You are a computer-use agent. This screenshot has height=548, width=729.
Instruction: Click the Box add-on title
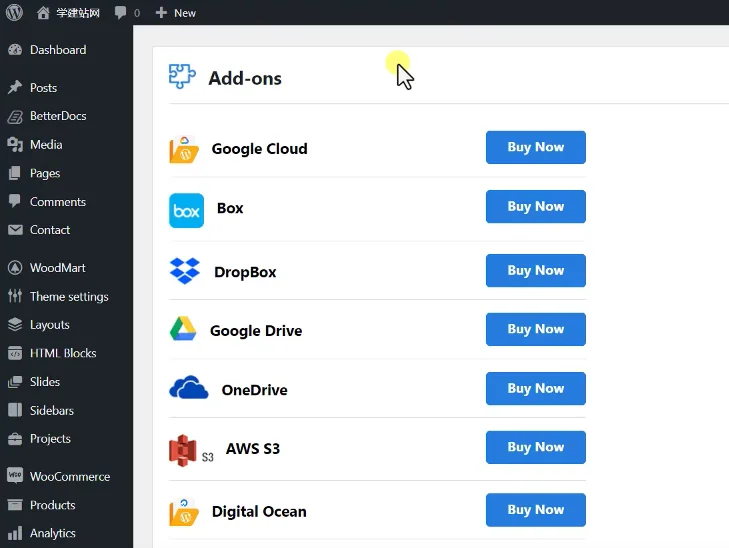click(x=230, y=208)
